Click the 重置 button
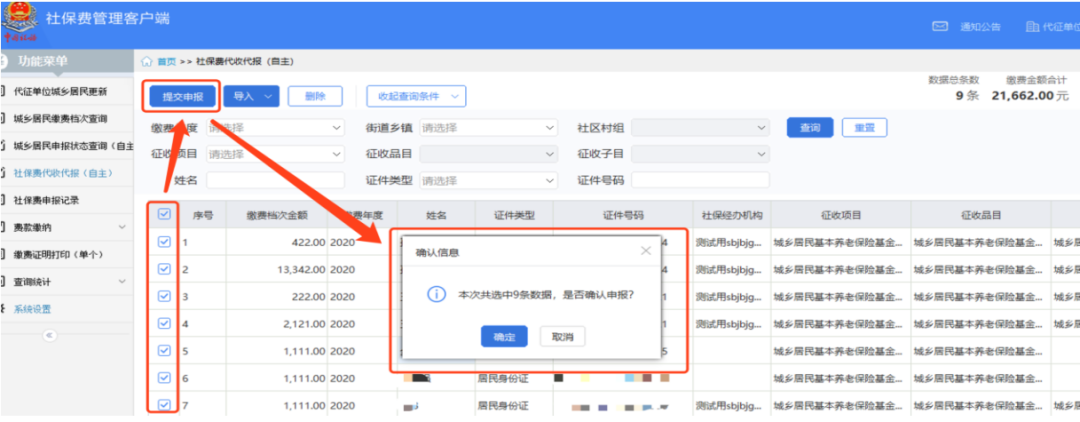 click(864, 127)
